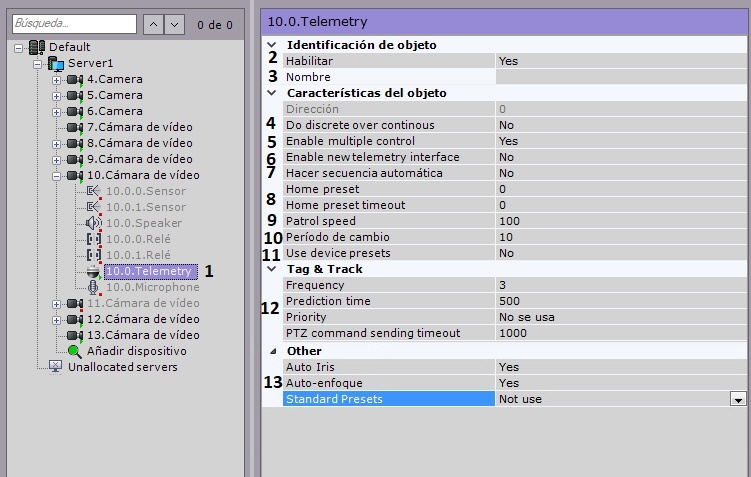Click the 12.Cámara de vídeo icon
The width and height of the screenshot is (751, 477).
pos(75,319)
